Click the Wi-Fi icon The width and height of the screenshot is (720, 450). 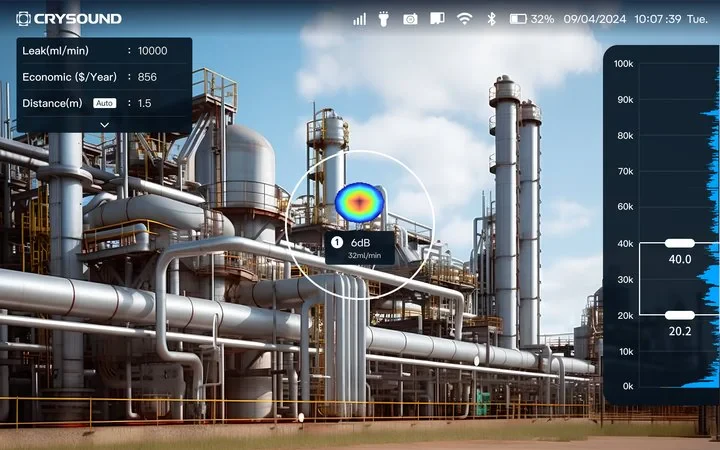point(464,19)
